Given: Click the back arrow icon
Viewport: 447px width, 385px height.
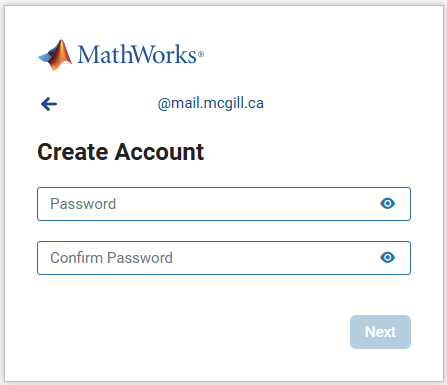Looking at the screenshot, I should click(49, 104).
